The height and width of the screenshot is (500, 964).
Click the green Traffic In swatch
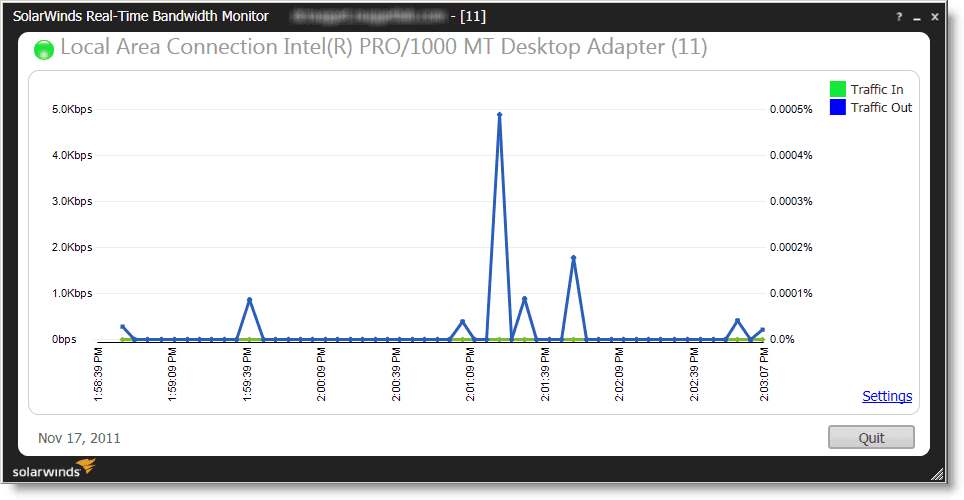pyautogui.click(x=837, y=89)
